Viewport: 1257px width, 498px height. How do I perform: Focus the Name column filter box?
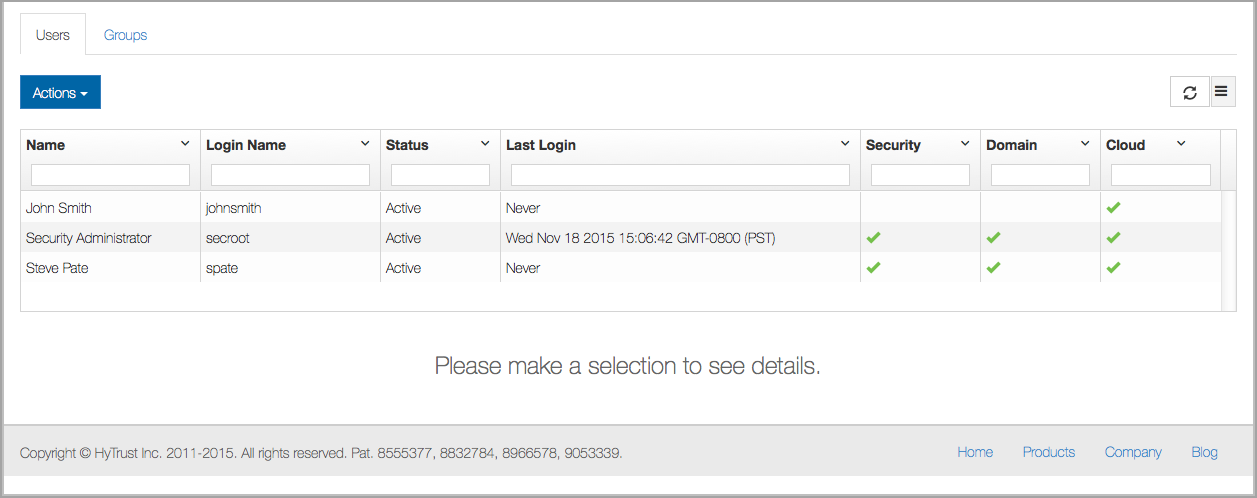pyautogui.click(x=110, y=175)
